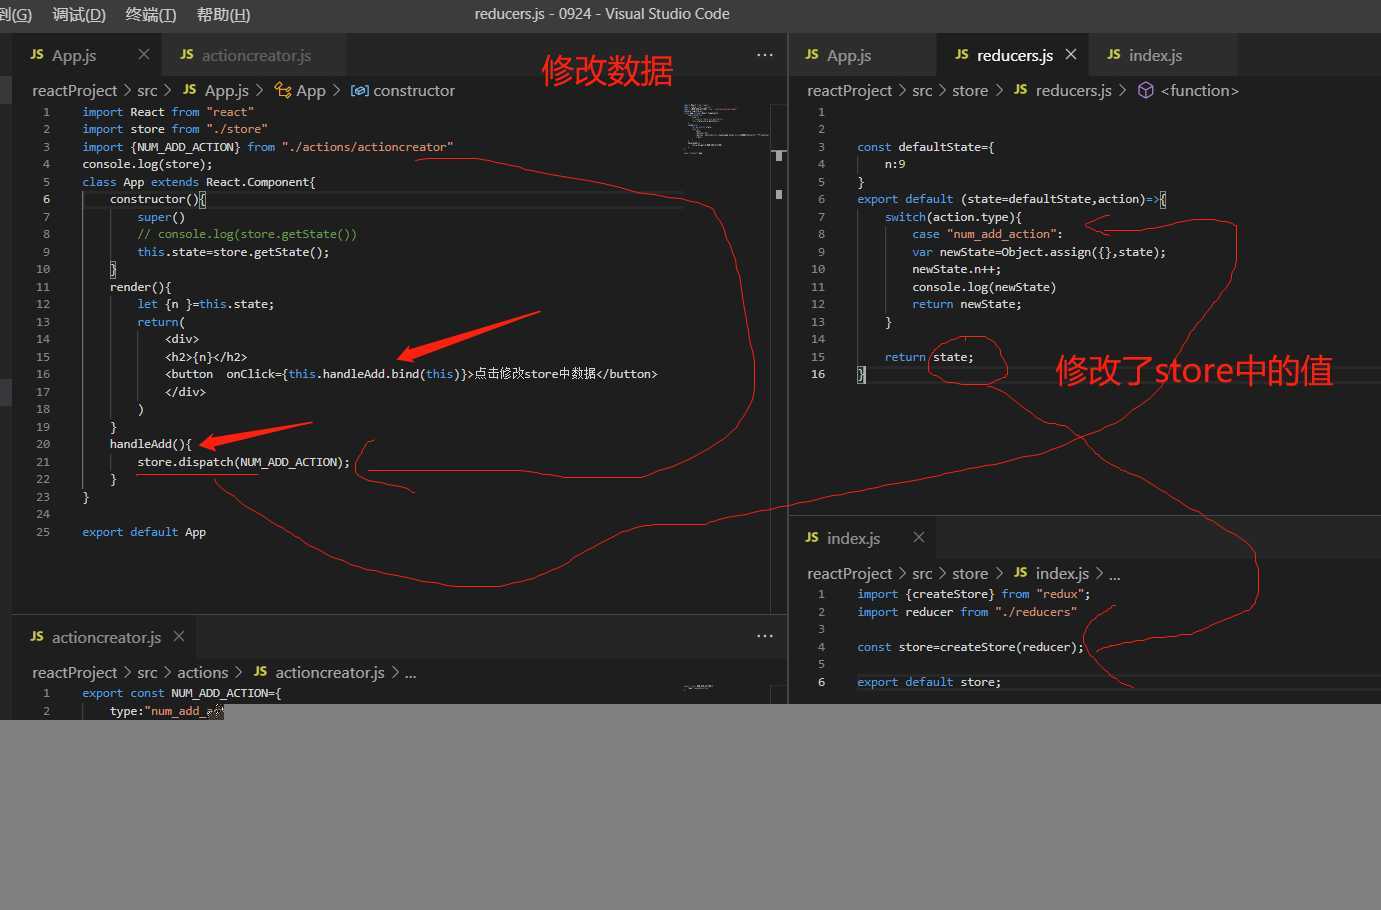
Task: Click 'export default App' line
Action: point(144,532)
